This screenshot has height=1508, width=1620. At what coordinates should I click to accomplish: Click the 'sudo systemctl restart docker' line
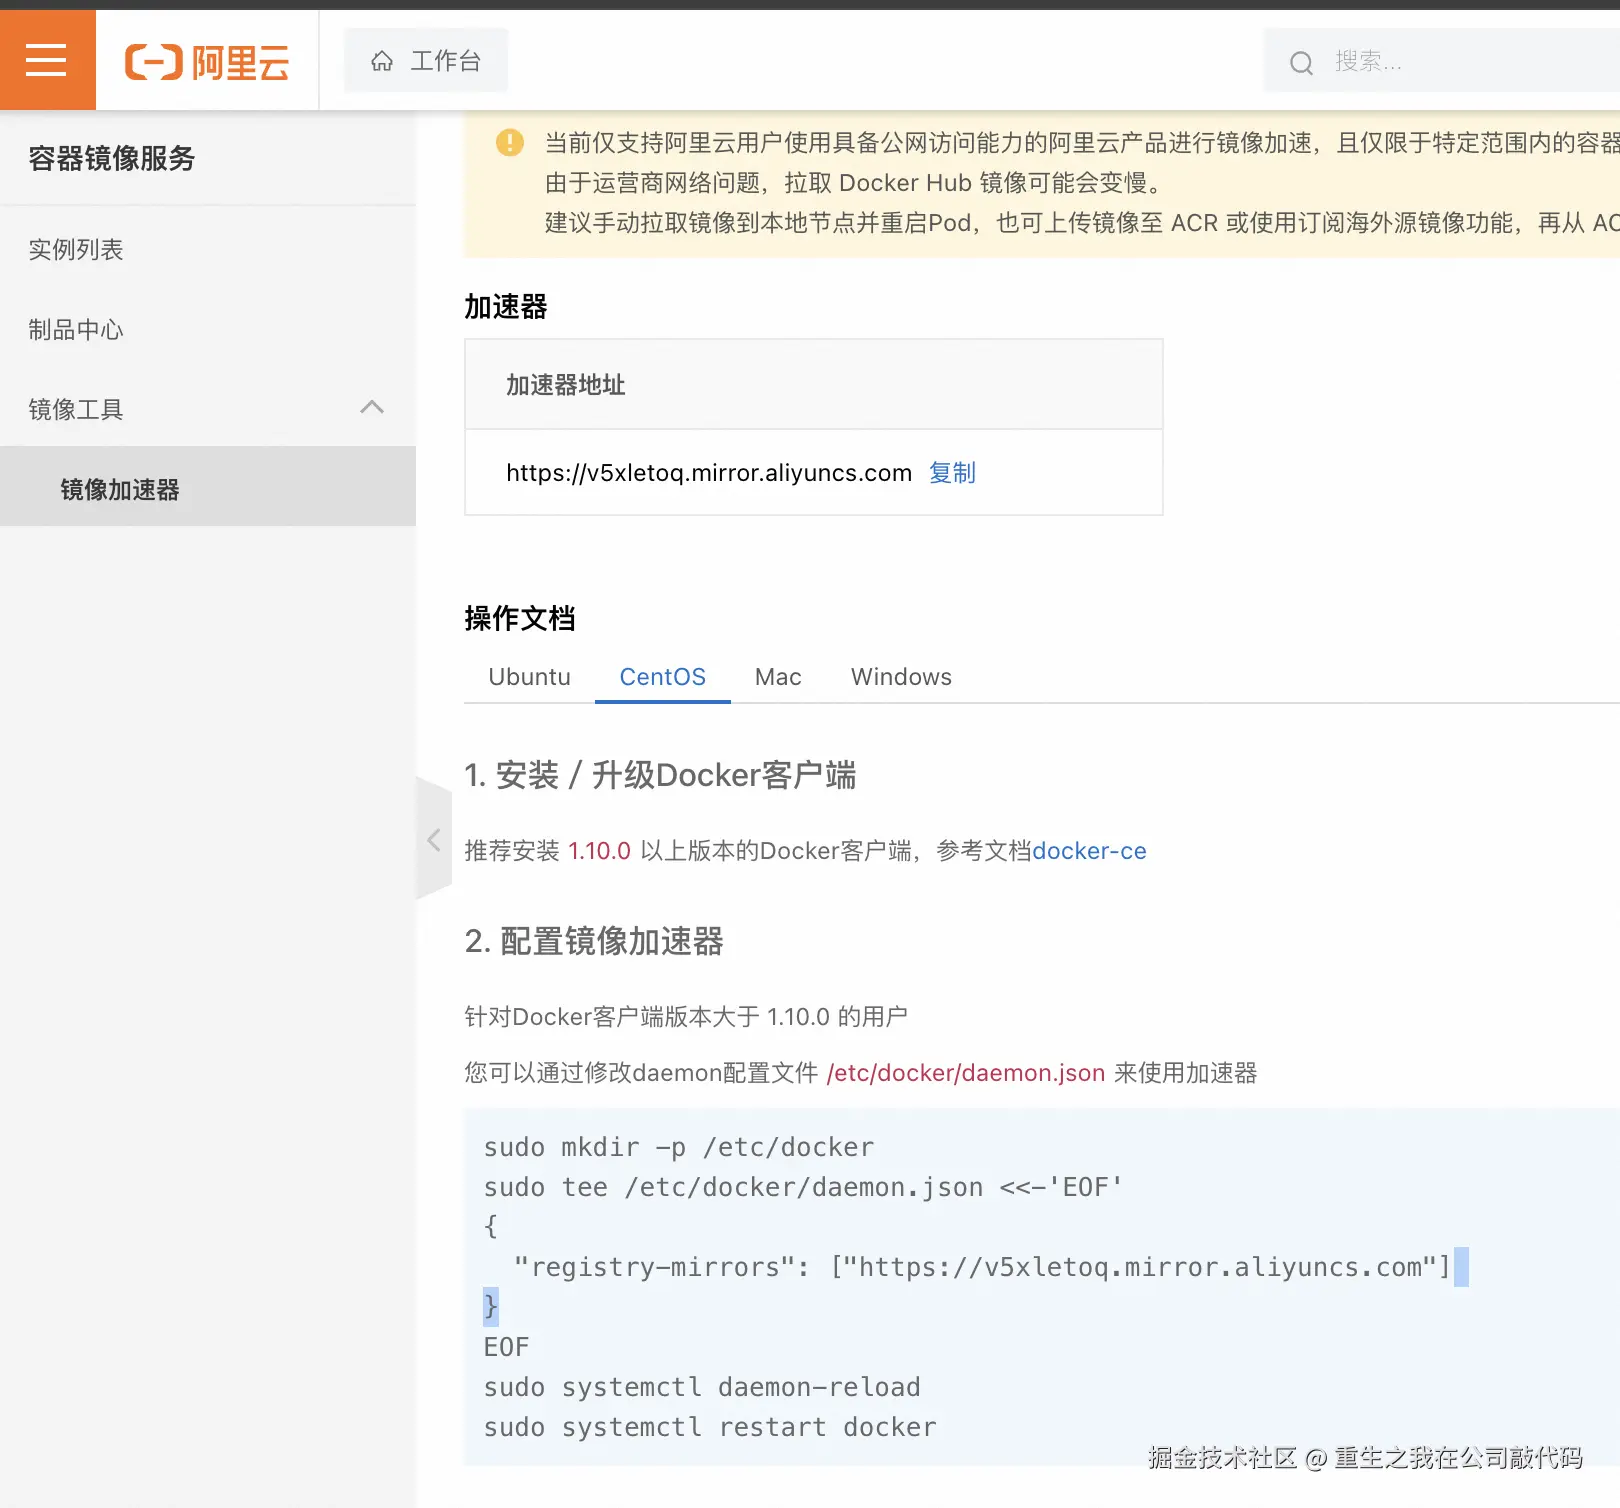(x=710, y=1427)
